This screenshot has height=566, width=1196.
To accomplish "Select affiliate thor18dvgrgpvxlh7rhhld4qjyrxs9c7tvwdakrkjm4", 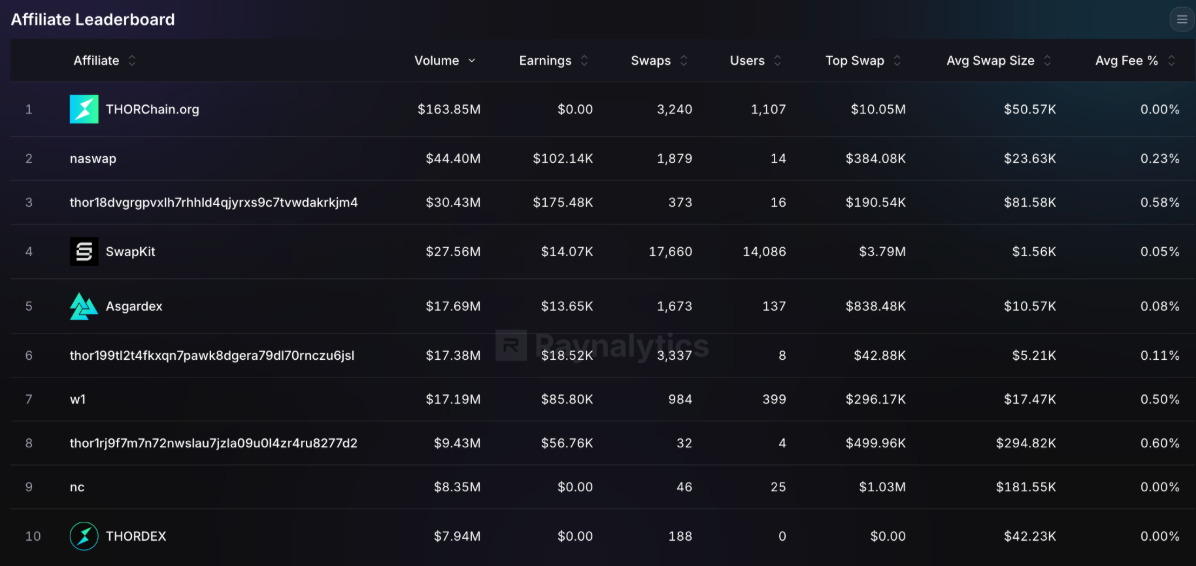I will pyautogui.click(x=214, y=202).
